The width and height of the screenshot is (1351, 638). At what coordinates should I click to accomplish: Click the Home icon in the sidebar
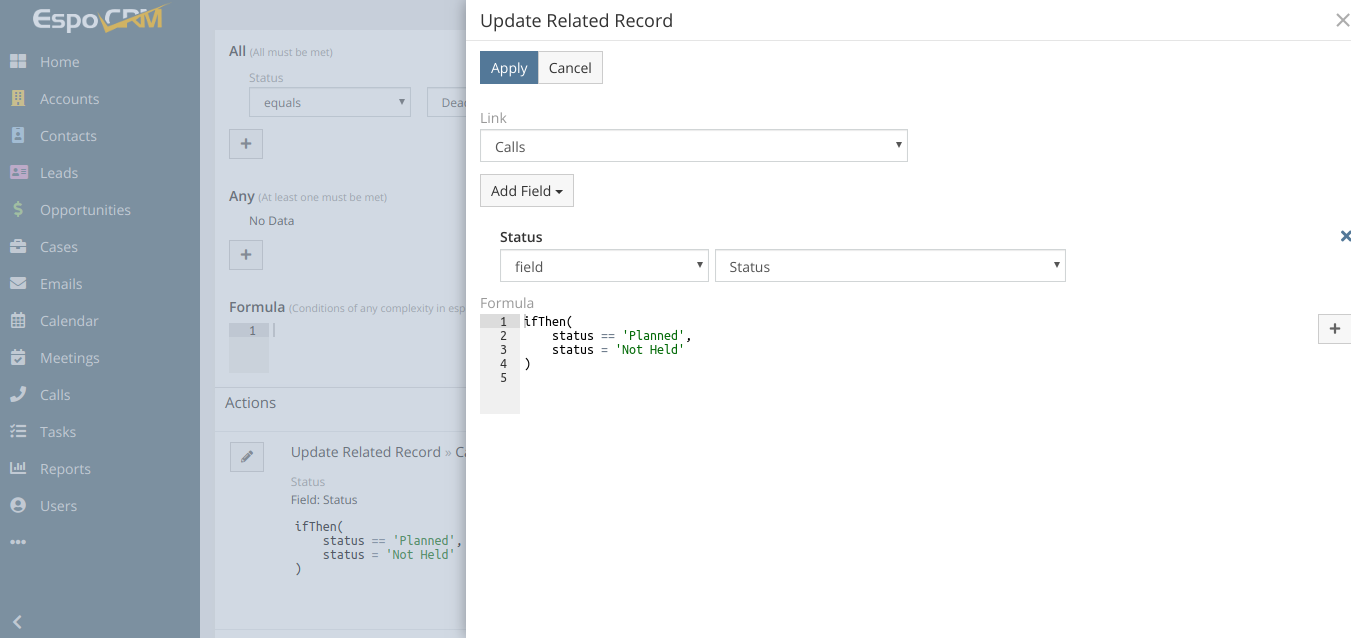18,62
